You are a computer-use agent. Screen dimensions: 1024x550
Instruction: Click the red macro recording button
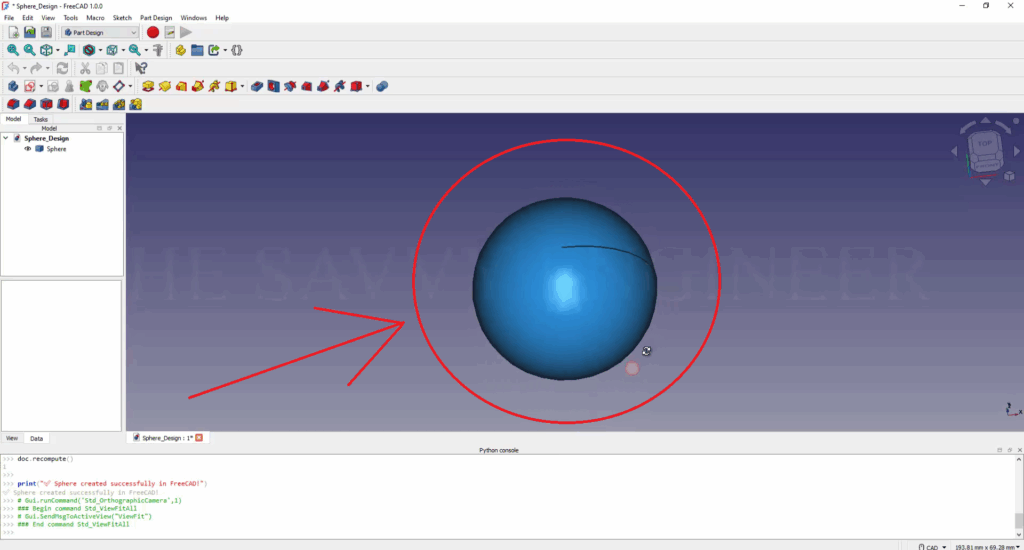click(x=153, y=32)
